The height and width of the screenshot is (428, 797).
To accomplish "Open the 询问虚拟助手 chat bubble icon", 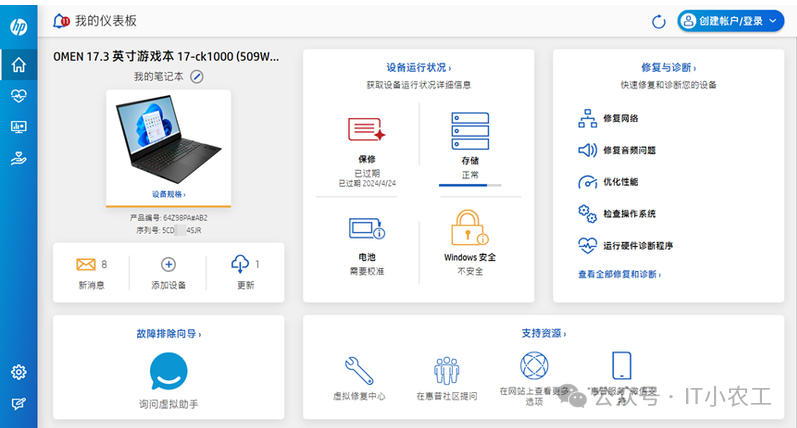I will pos(168,372).
